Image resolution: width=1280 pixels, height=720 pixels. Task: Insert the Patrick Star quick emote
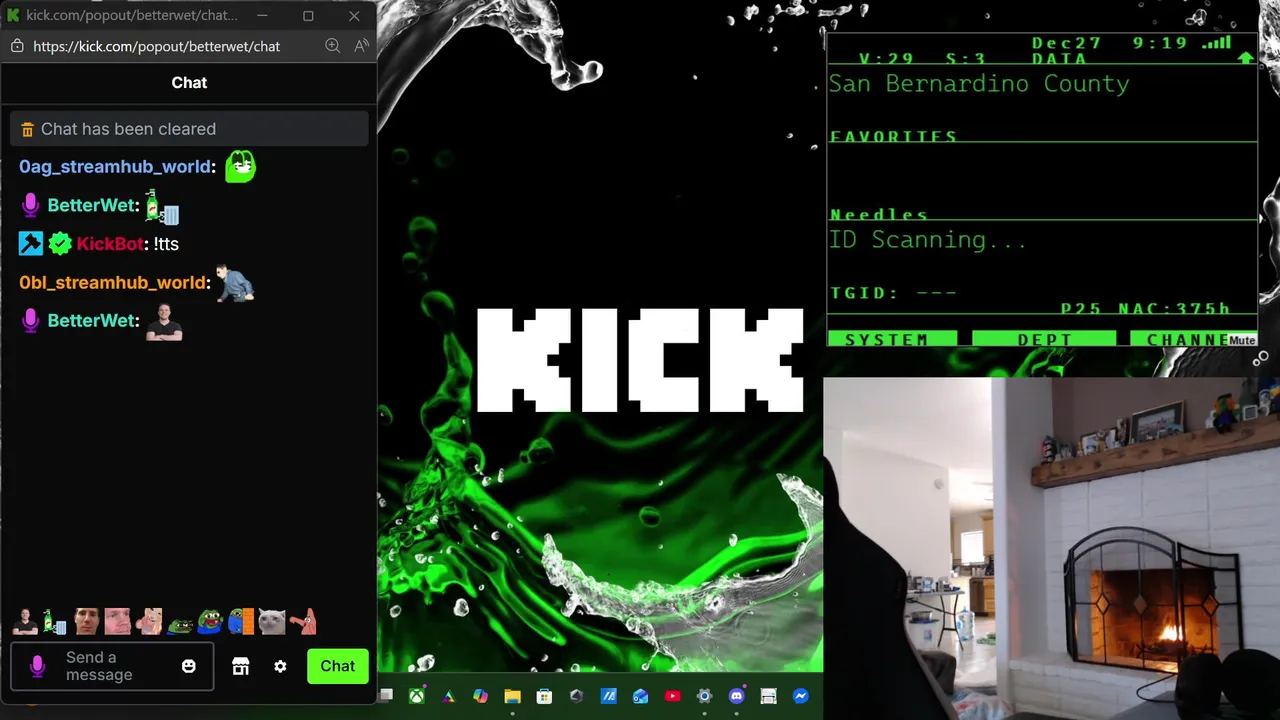coord(303,622)
